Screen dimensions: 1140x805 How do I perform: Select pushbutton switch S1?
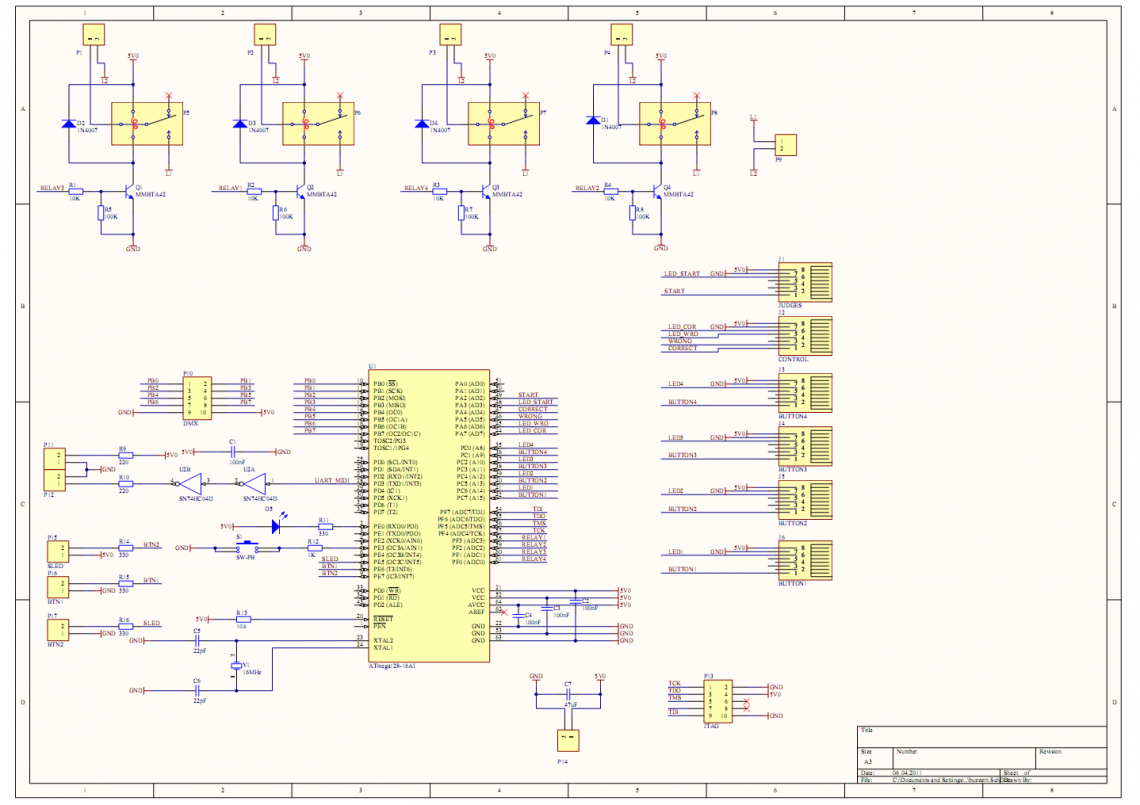point(246,547)
